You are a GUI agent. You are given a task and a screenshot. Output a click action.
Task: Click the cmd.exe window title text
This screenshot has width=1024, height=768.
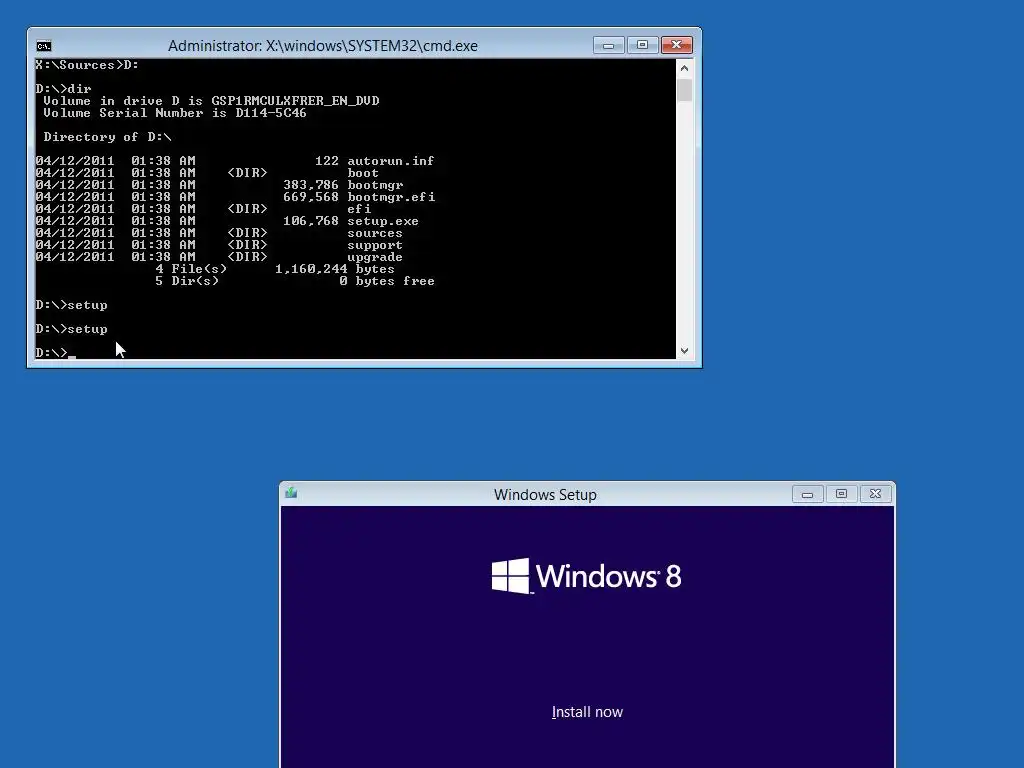tap(323, 46)
